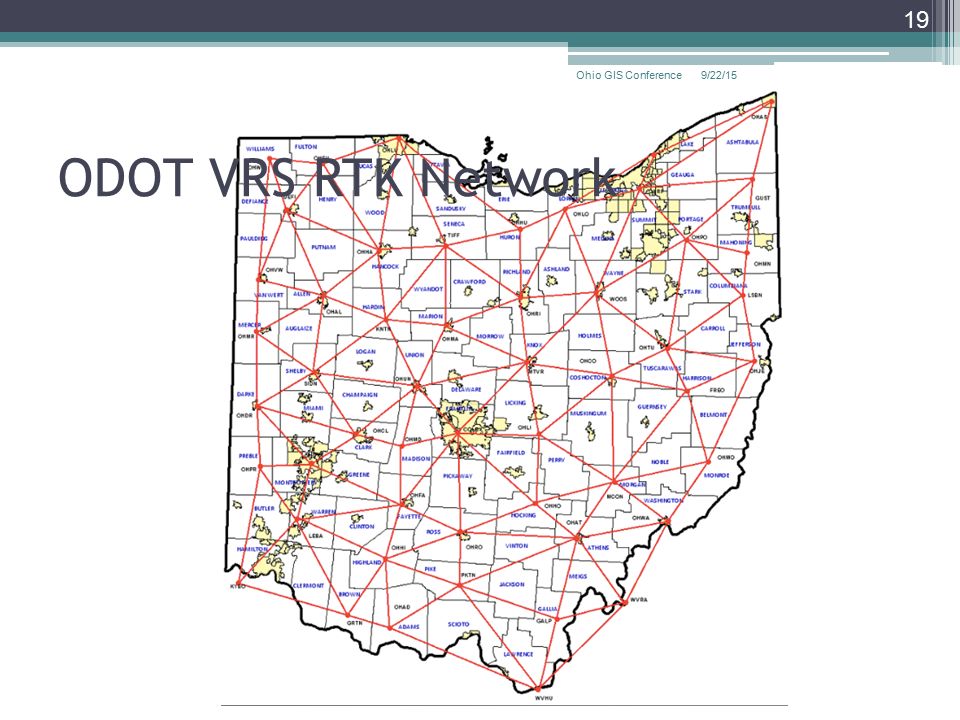The height and width of the screenshot is (720, 960).
Task: Select the SENECA county label
Action: click(x=454, y=224)
